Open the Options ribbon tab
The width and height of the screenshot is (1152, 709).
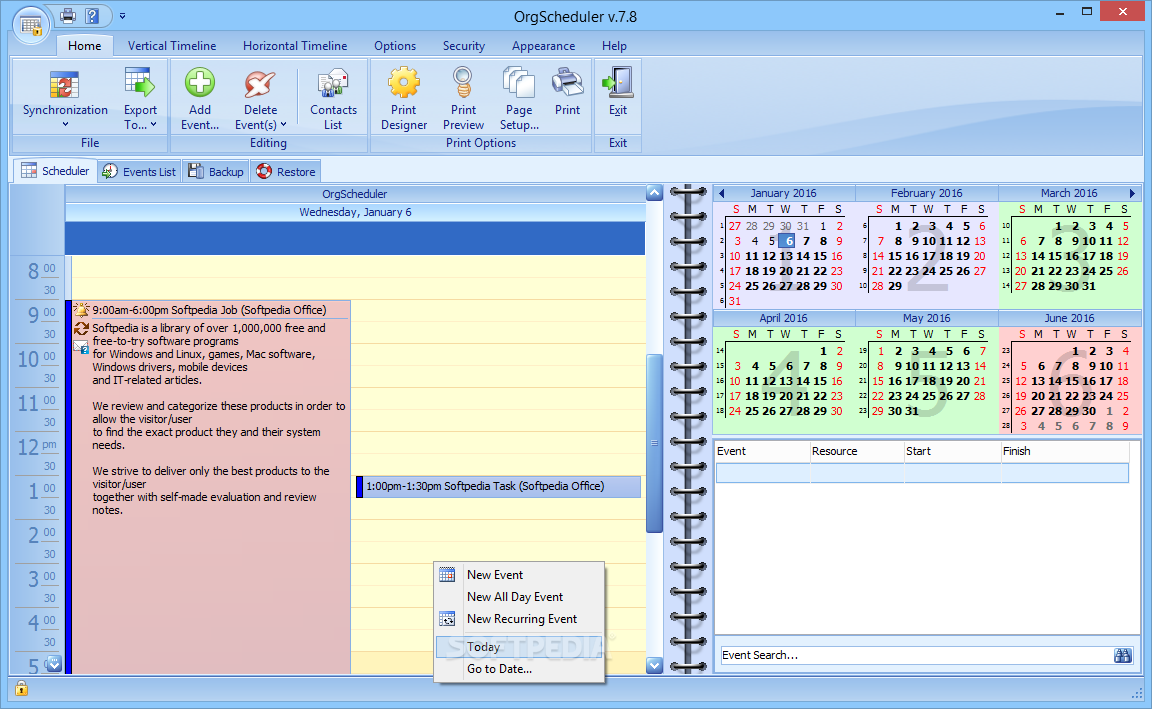[395, 46]
